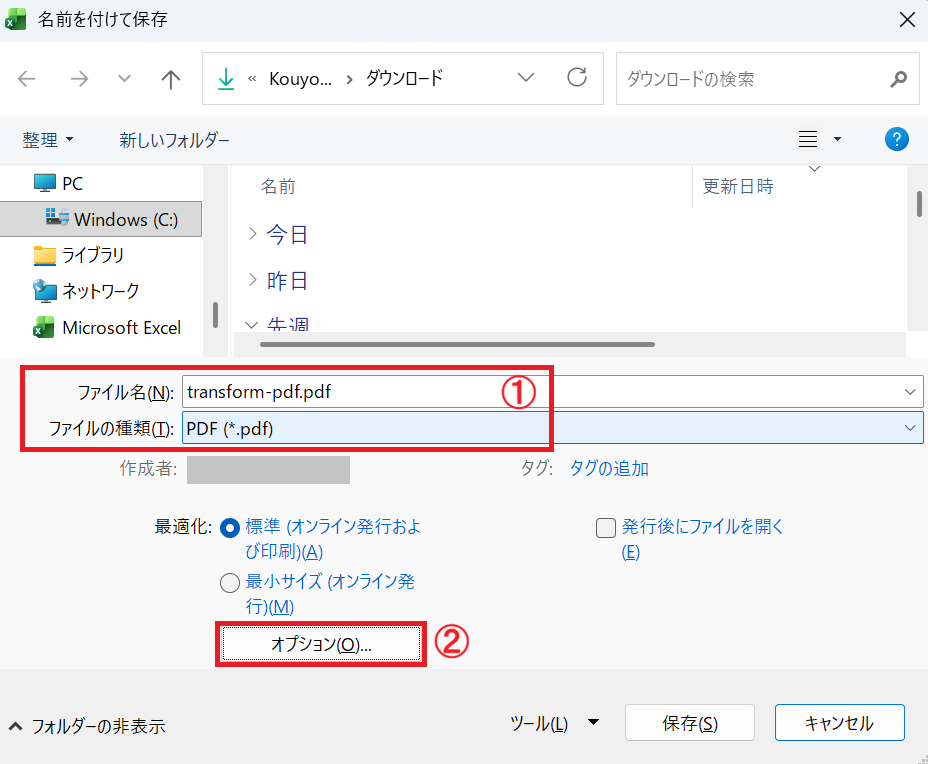
Task: Expand the 今日 group
Action: click(253, 234)
